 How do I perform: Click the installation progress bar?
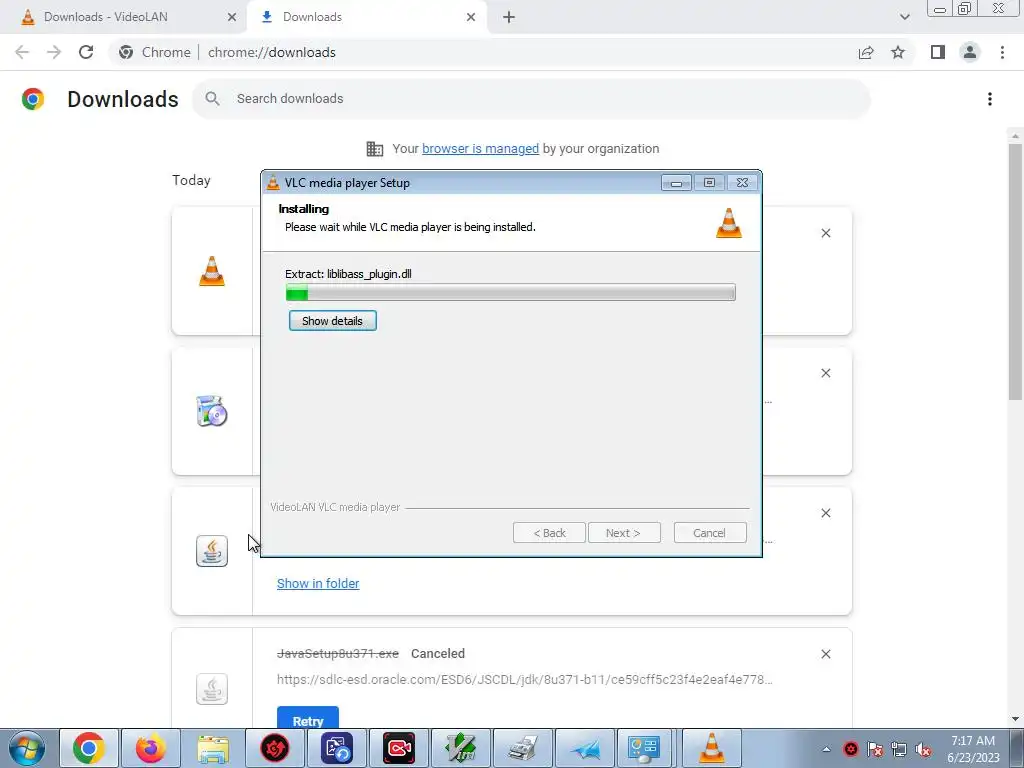coord(510,293)
